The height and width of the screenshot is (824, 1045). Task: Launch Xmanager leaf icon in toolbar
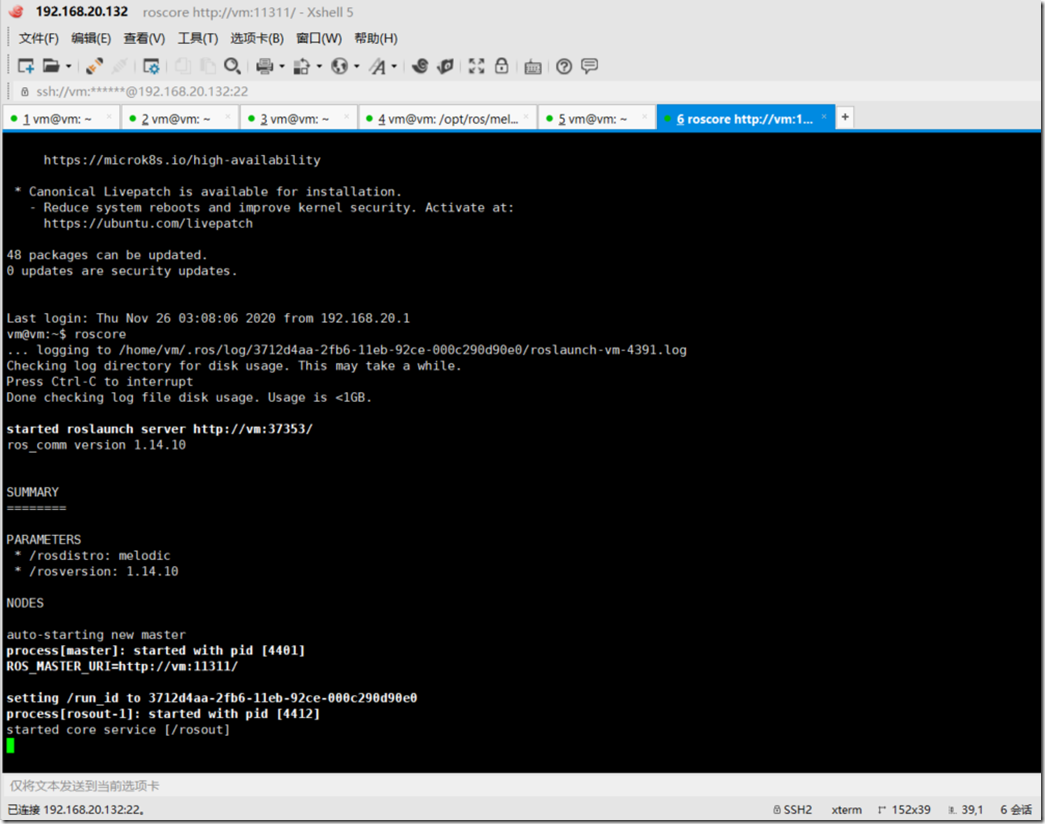[445, 66]
